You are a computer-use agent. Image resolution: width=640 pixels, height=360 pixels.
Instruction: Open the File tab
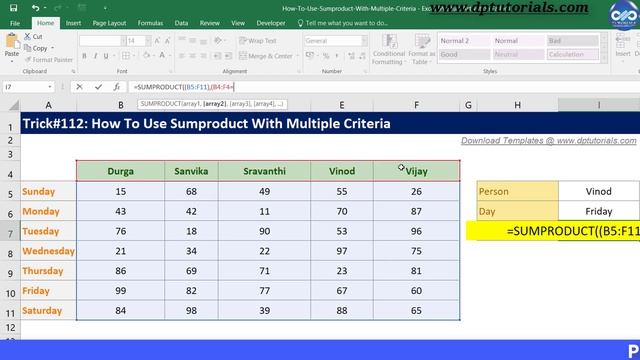pos(15,23)
